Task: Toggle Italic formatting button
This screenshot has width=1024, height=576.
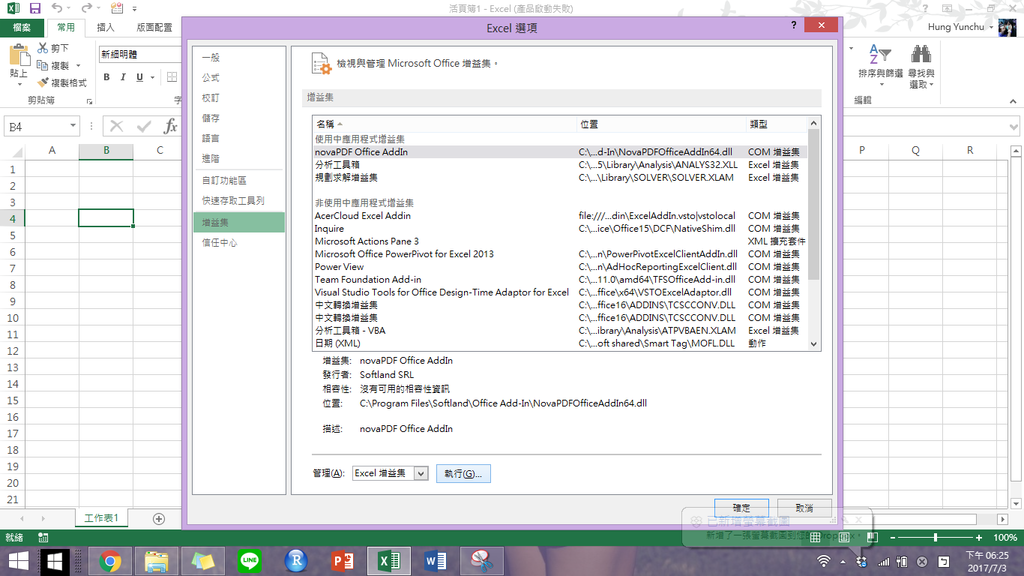Action: pos(123,77)
